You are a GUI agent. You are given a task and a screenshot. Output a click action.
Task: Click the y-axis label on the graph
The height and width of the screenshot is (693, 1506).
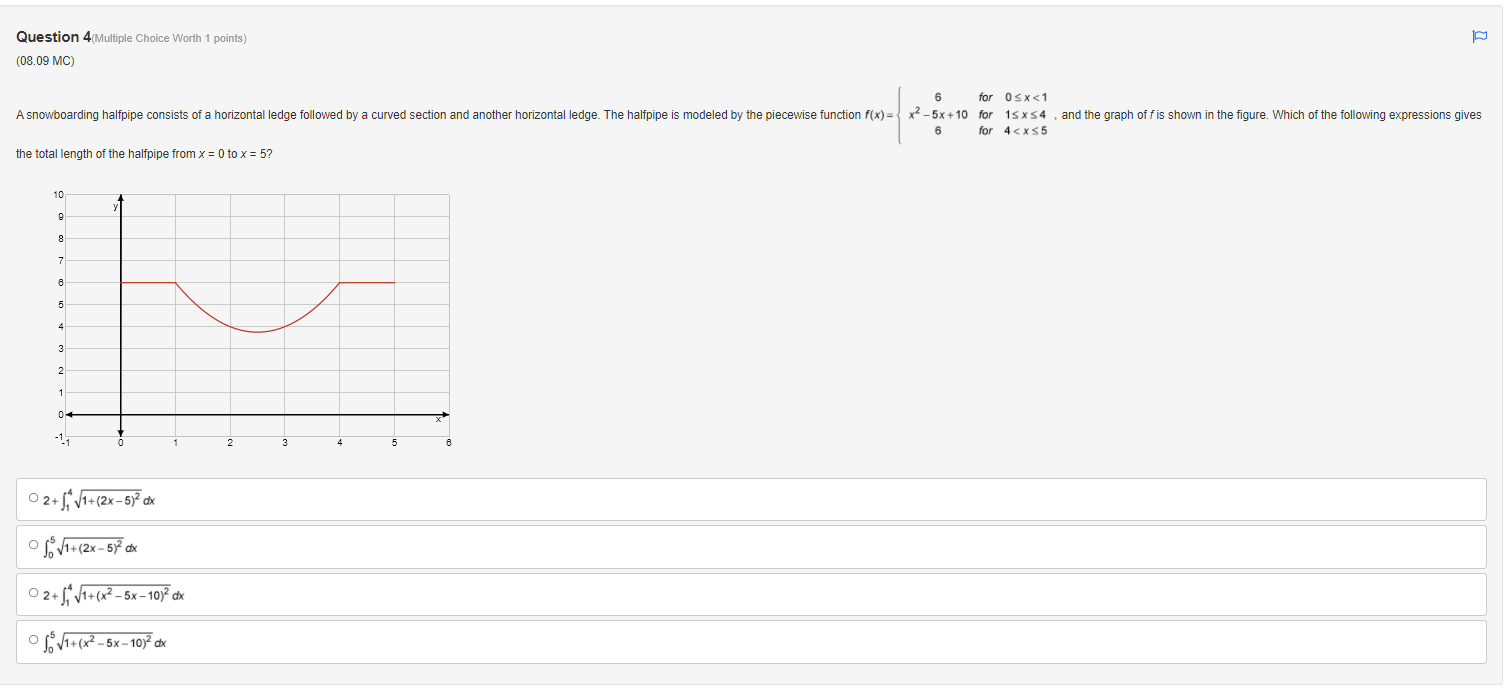[x=115, y=205]
